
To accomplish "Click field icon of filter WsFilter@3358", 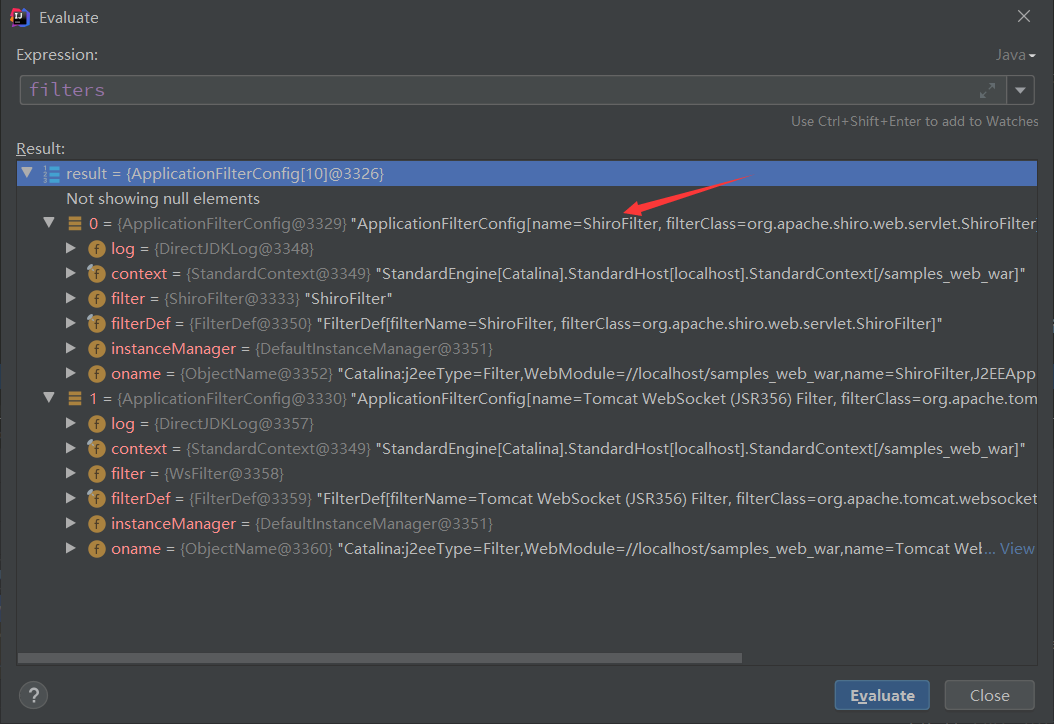I will (97, 474).
